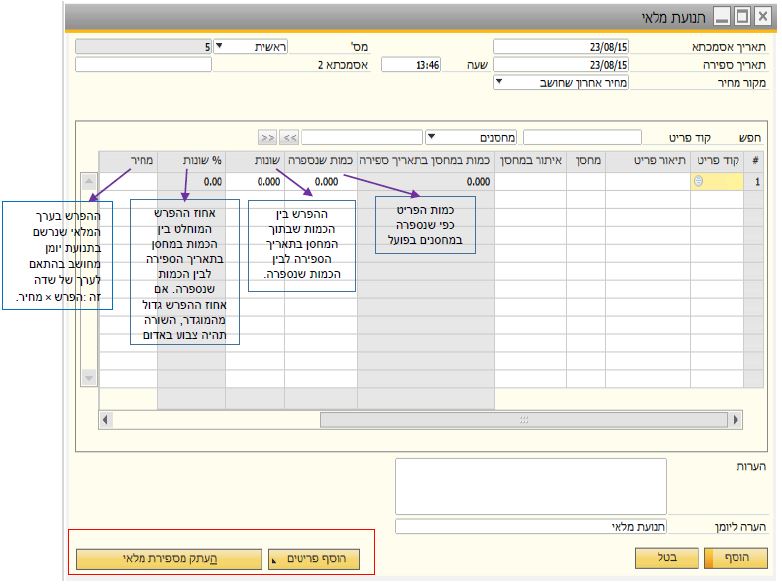
Task: Click the תיאור פריט column header
Action: pos(648,161)
